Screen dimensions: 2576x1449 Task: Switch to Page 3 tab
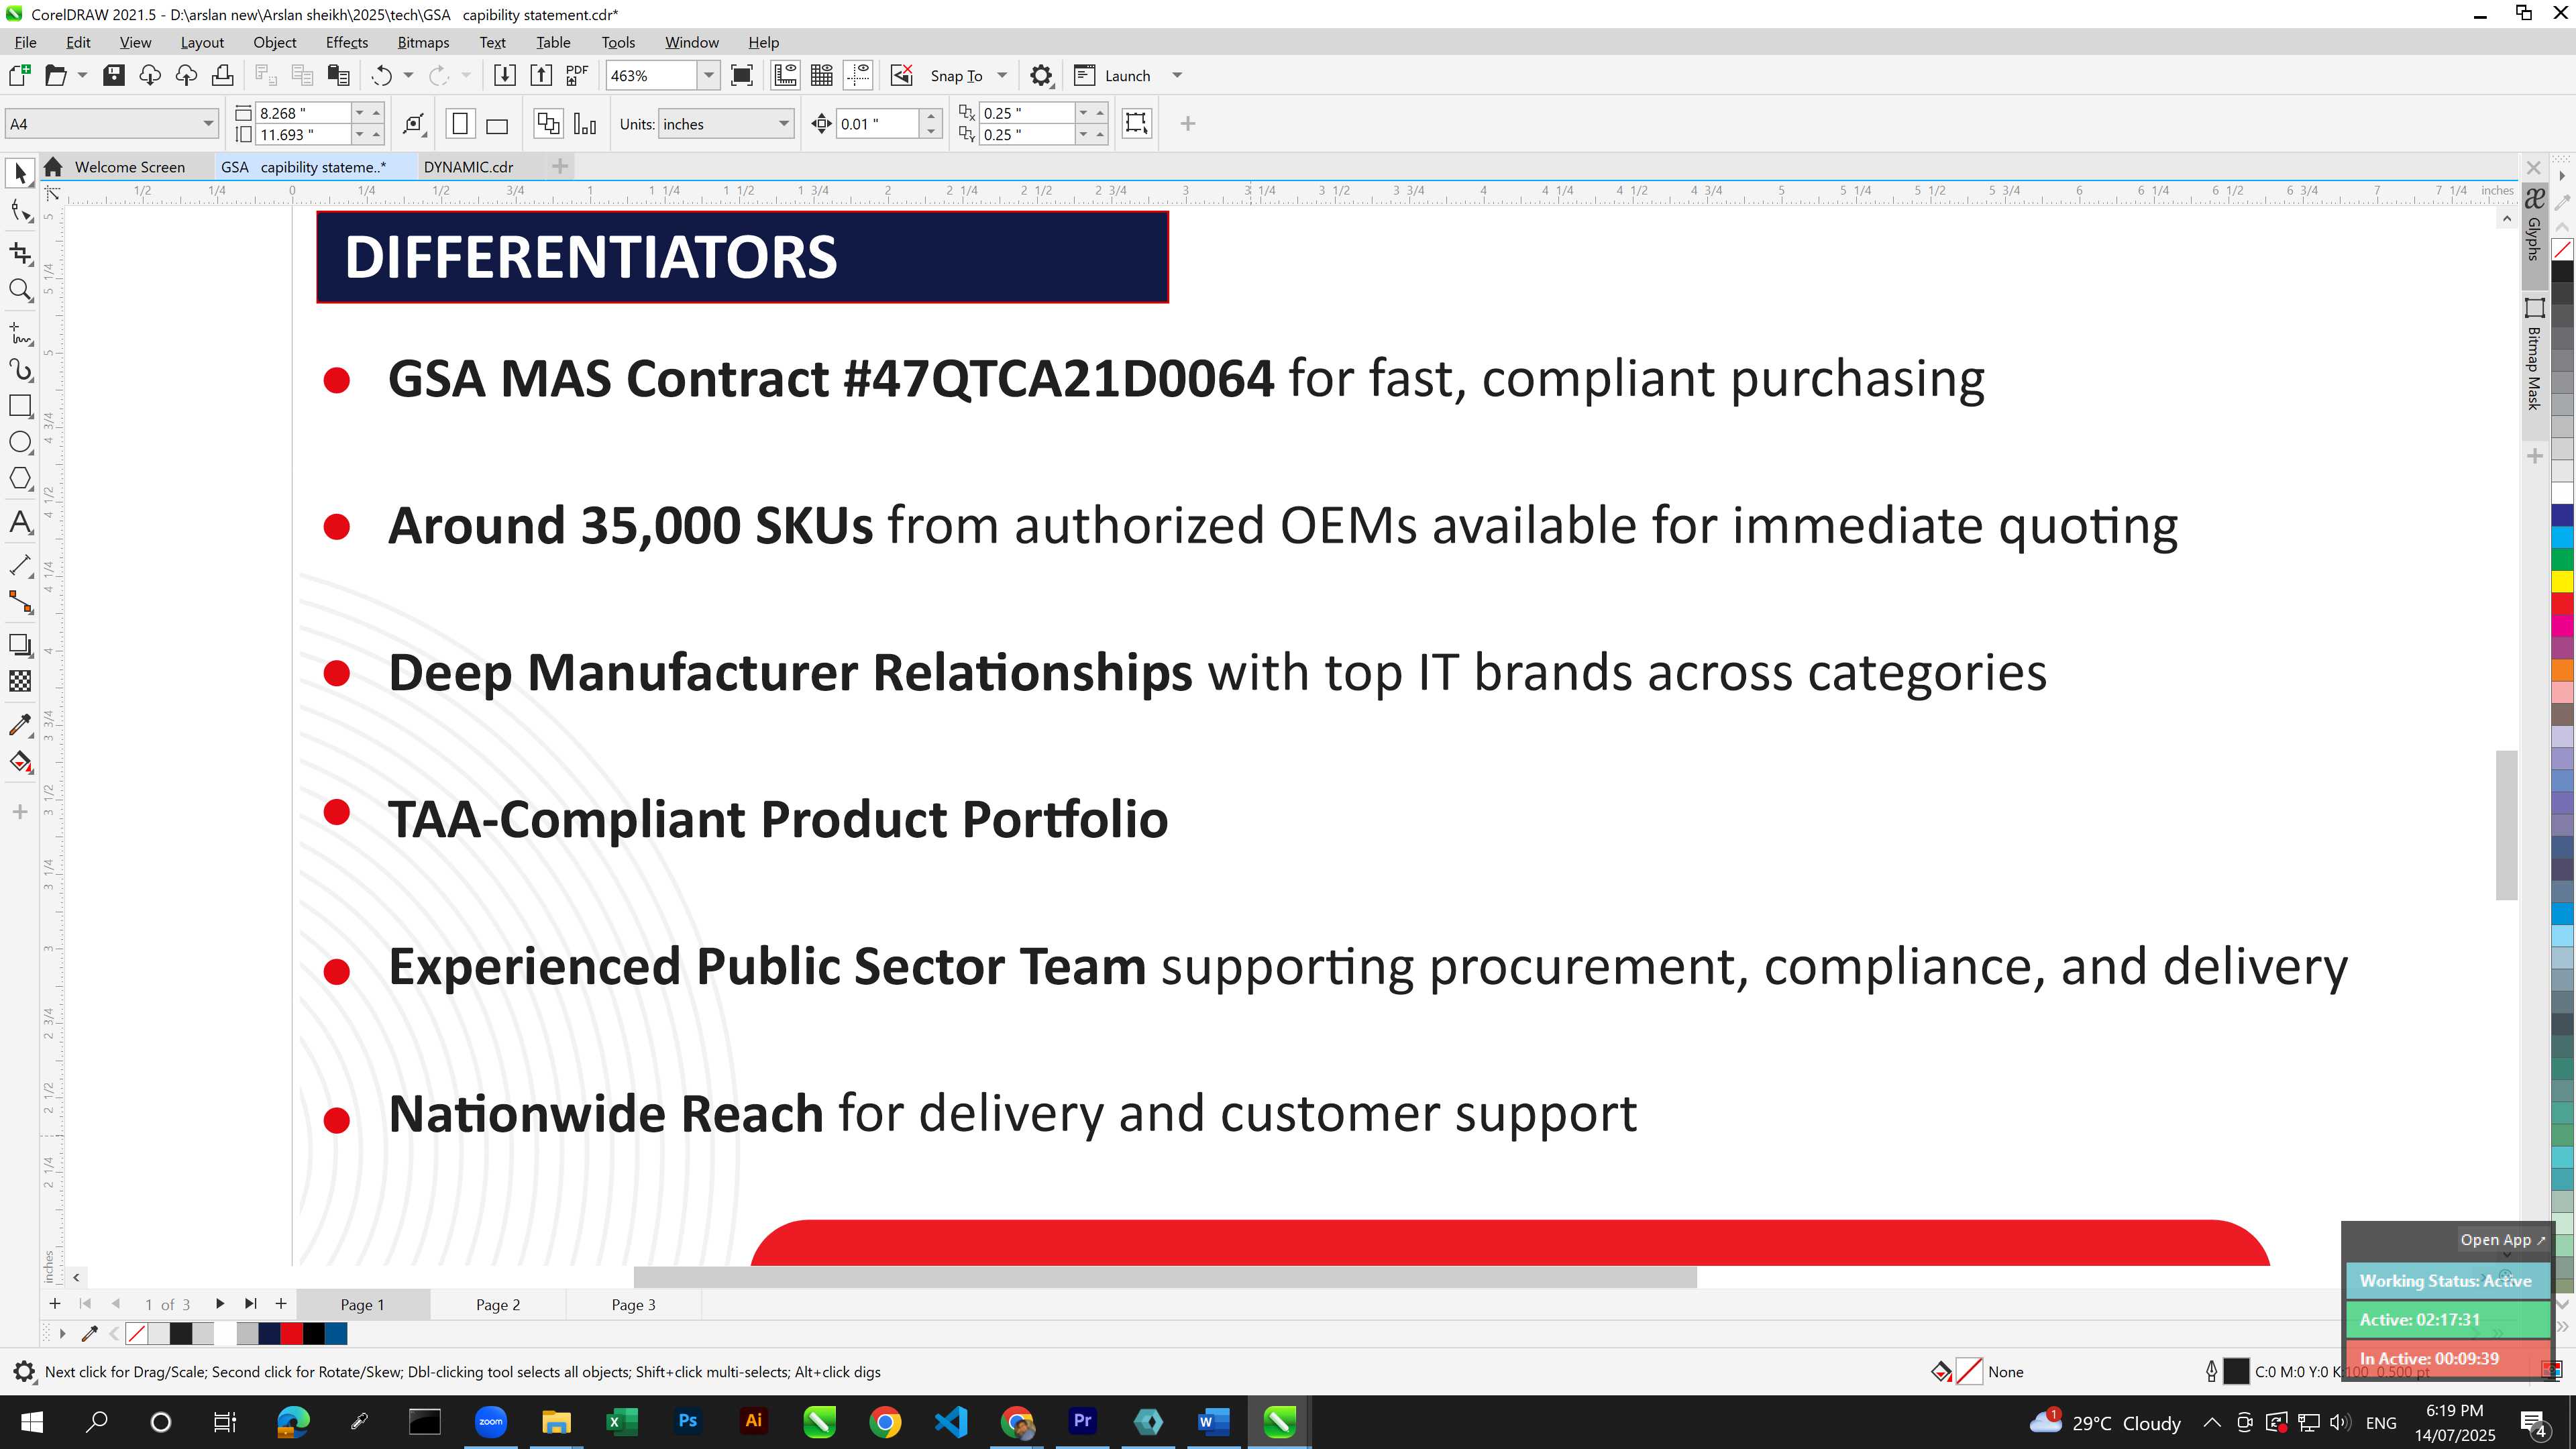coord(634,1304)
